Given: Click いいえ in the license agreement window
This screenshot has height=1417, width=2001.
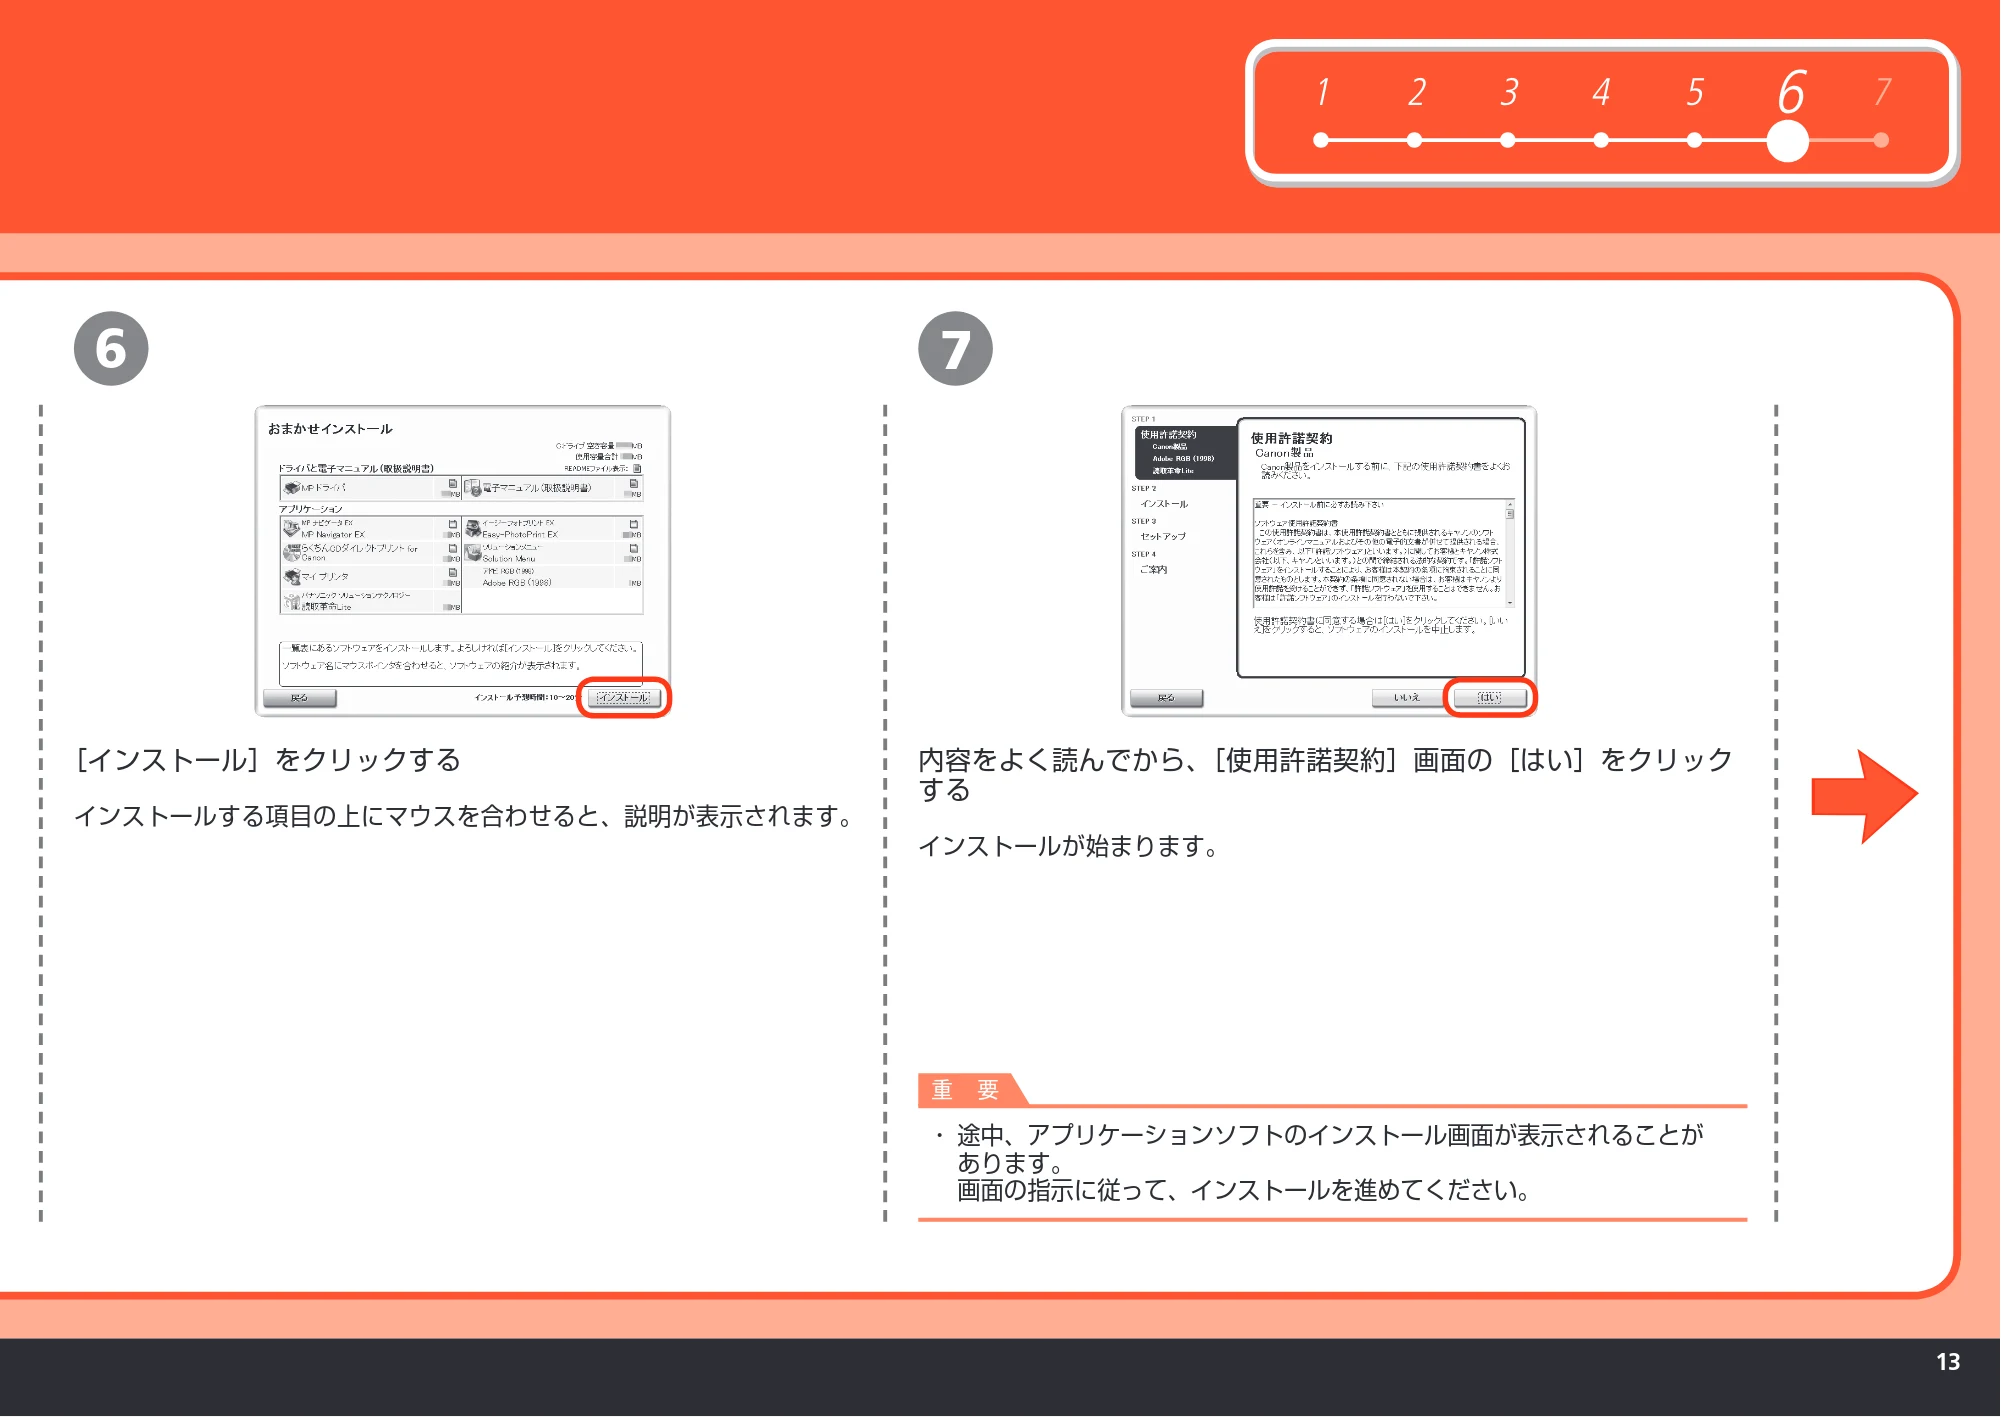Looking at the screenshot, I should pos(1408,698).
